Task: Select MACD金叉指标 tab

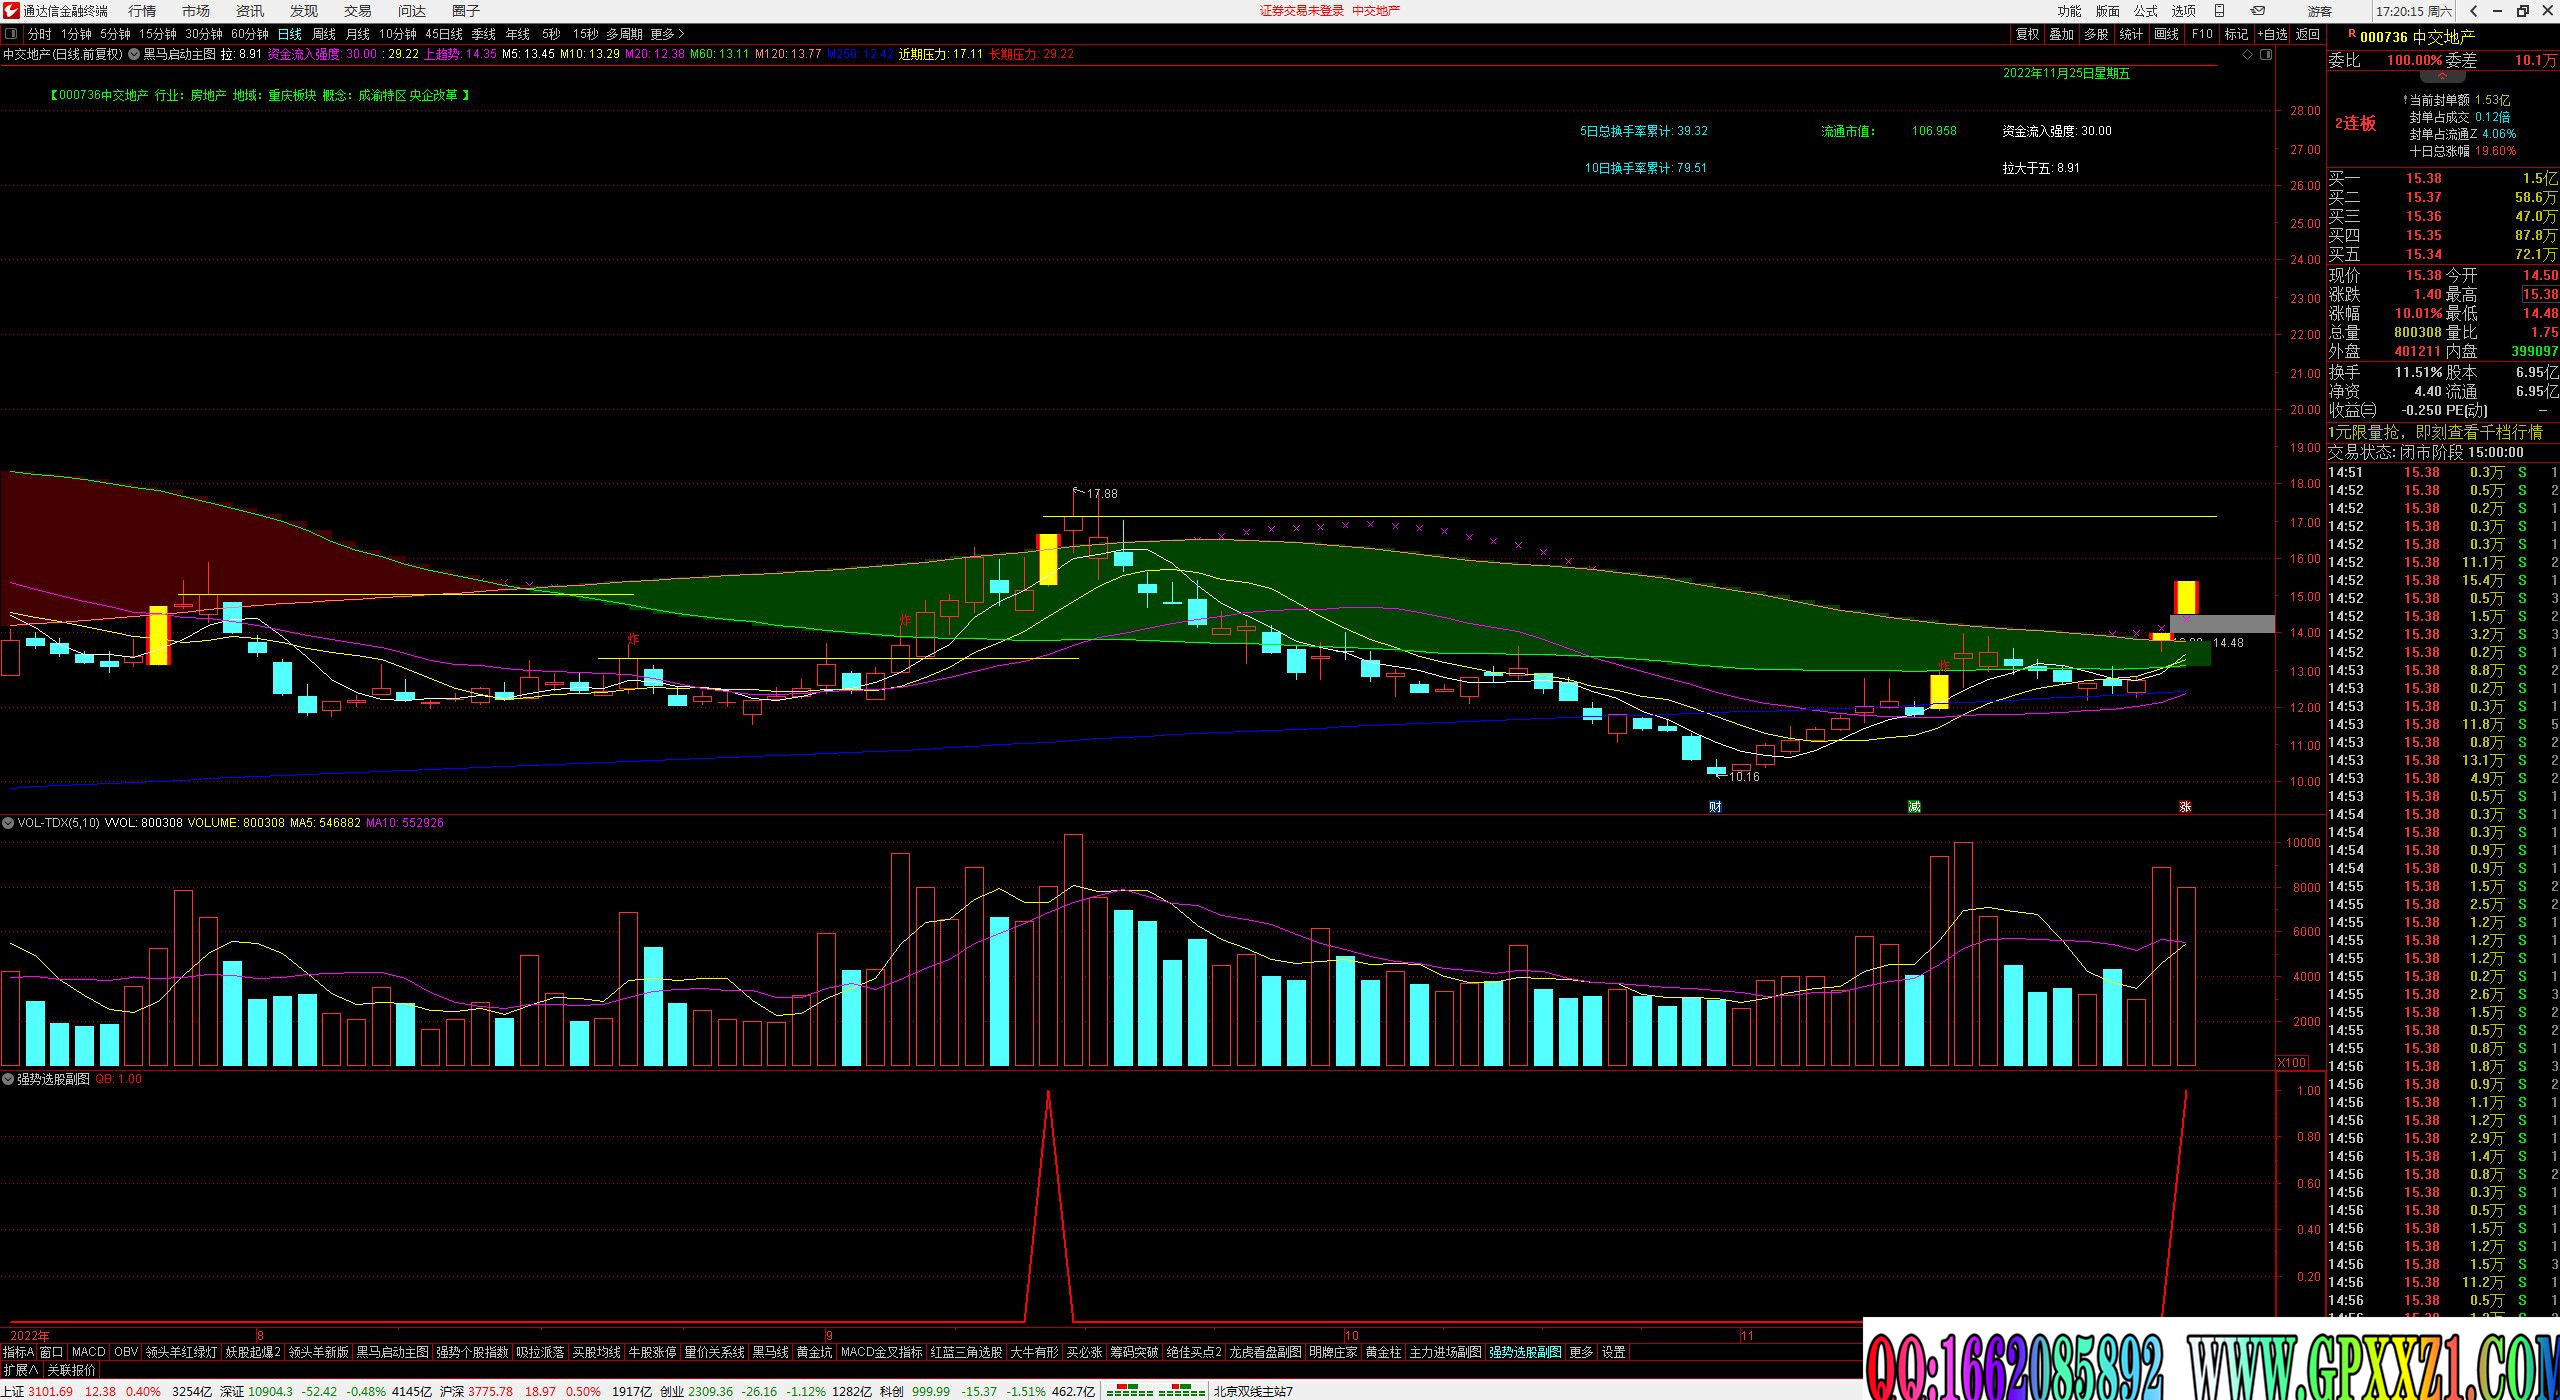Action: (x=882, y=1352)
